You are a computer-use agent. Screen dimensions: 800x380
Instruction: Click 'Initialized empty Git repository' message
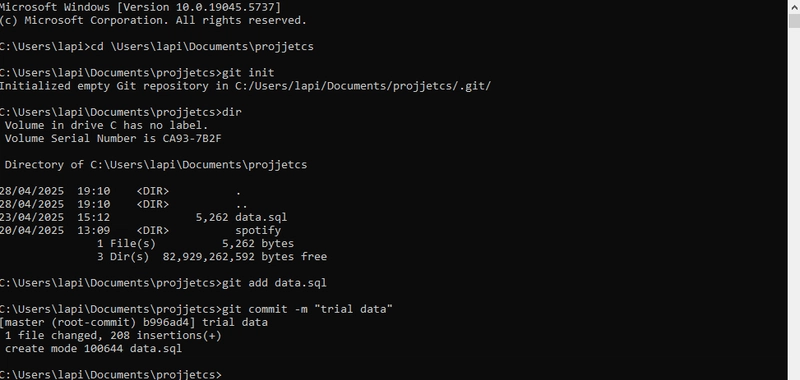pos(104,86)
